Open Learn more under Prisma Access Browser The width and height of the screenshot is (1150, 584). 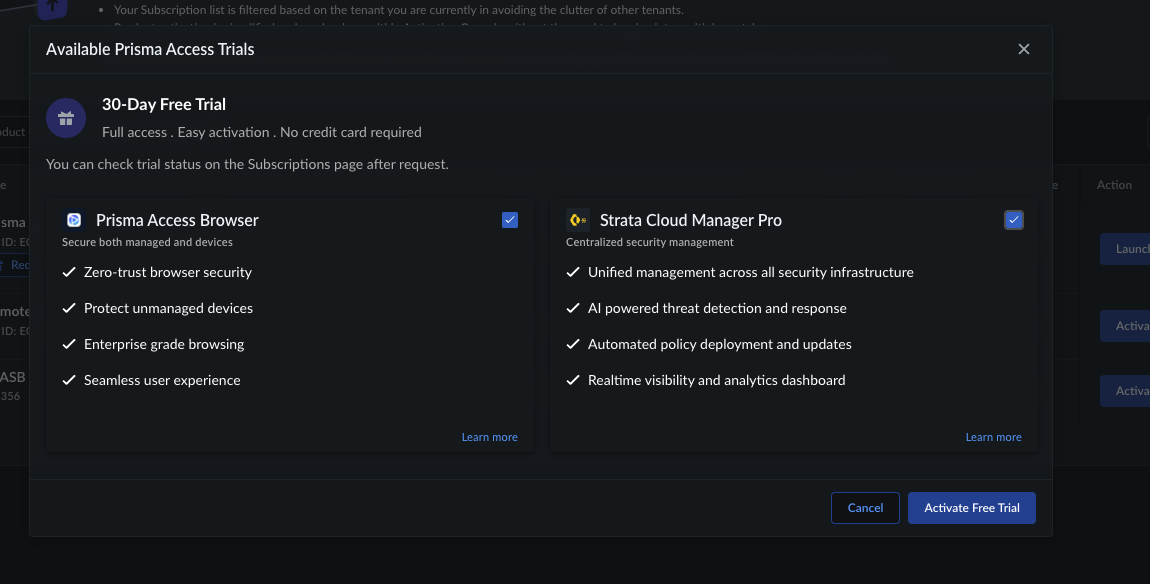point(489,437)
